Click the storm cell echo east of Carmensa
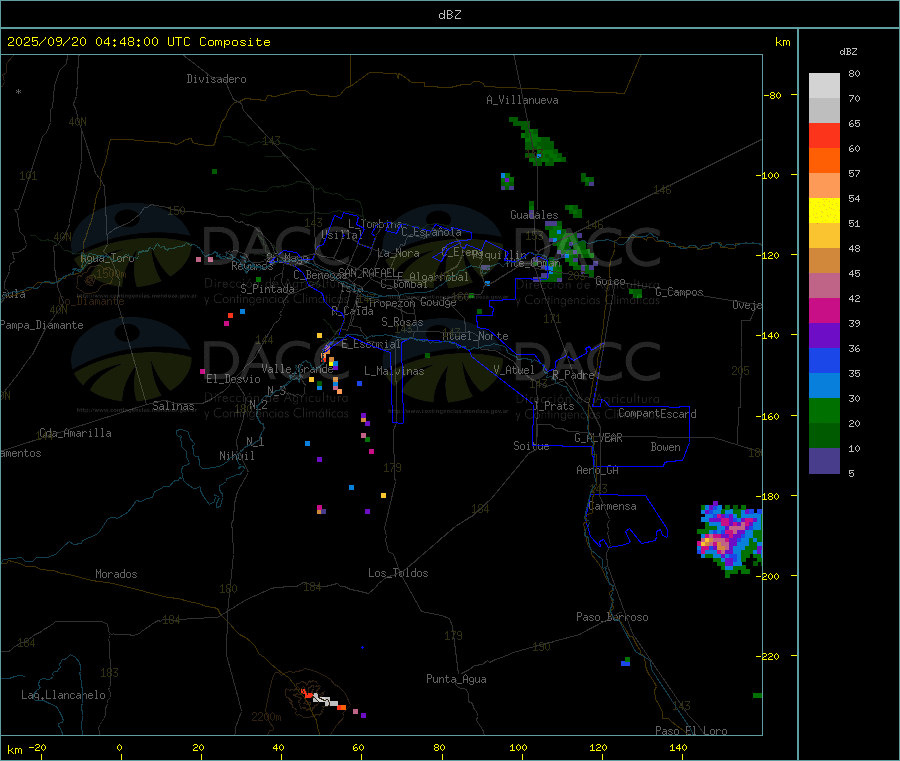The height and width of the screenshot is (761, 900). (x=730, y=538)
